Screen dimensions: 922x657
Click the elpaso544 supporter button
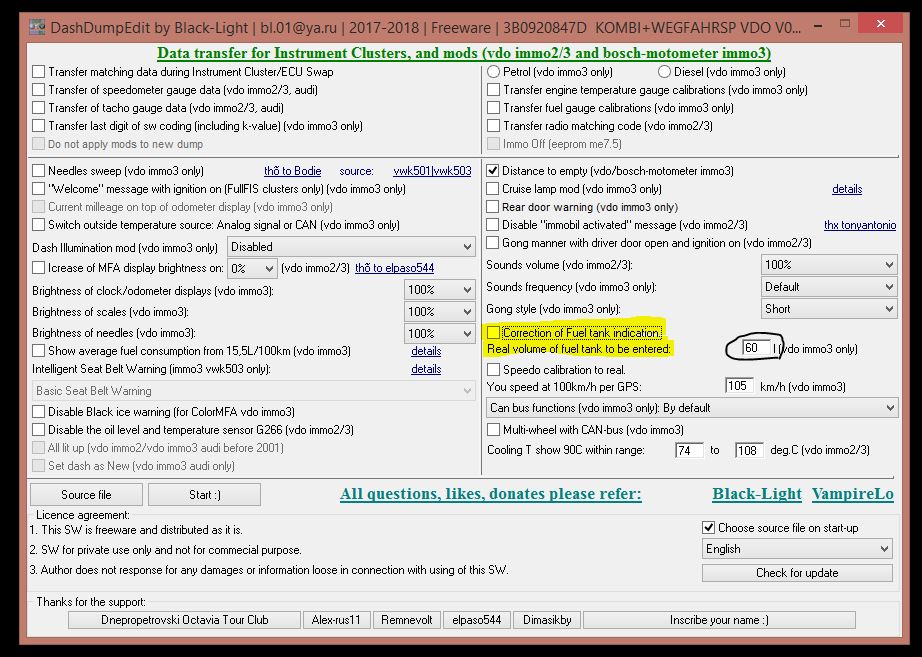pos(477,620)
